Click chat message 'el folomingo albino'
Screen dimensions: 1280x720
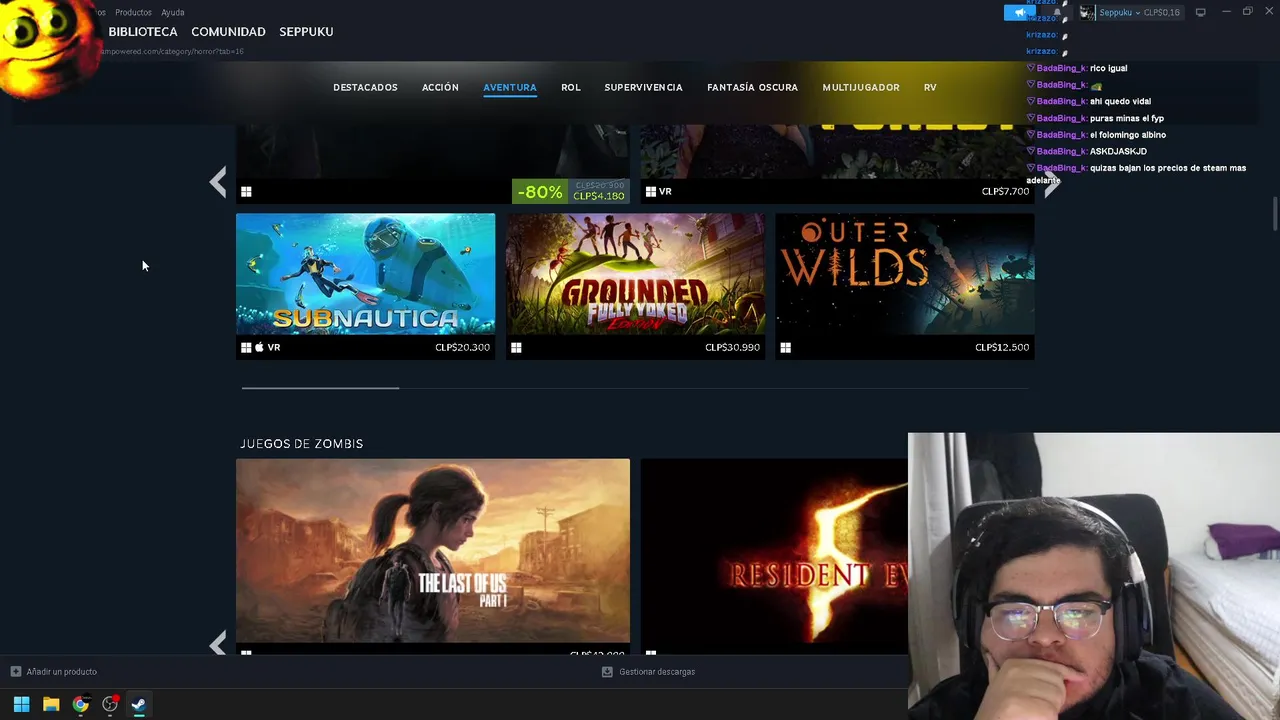(1128, 135)
